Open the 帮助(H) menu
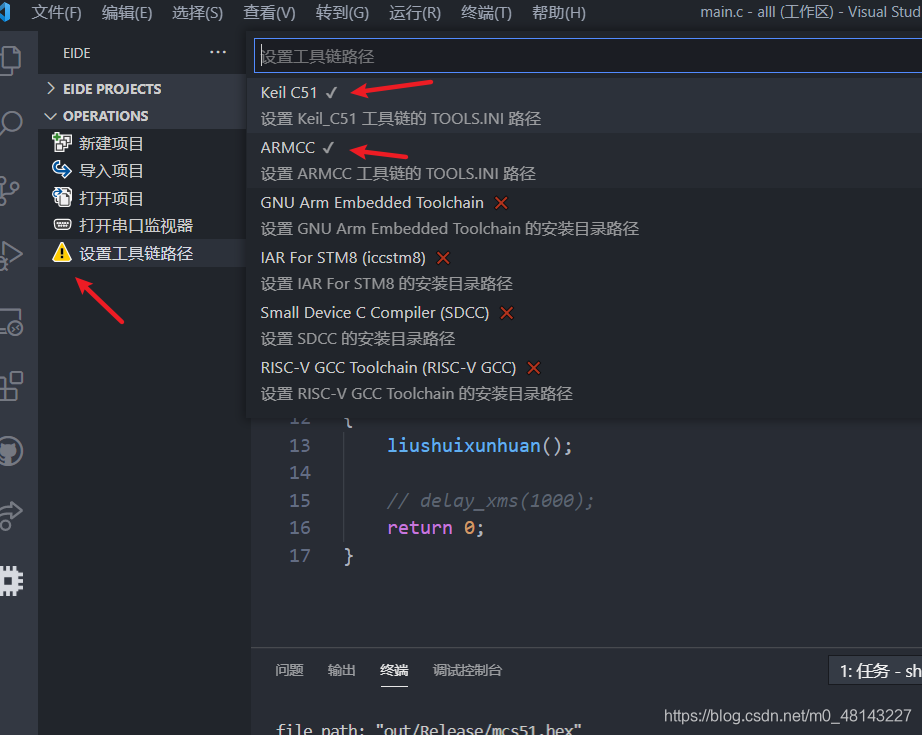The image size is (922, 735). pos(559,12)
